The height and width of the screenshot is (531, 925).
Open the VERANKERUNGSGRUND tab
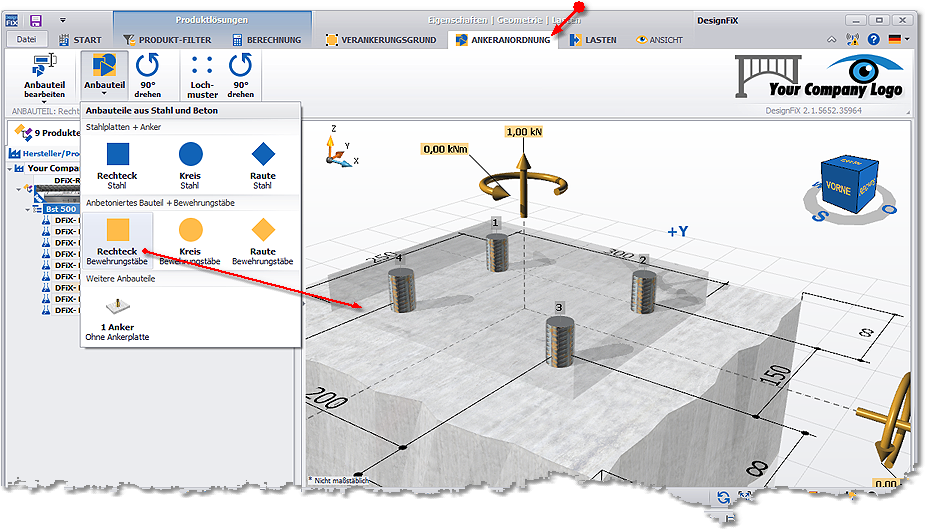coord(381,40)
